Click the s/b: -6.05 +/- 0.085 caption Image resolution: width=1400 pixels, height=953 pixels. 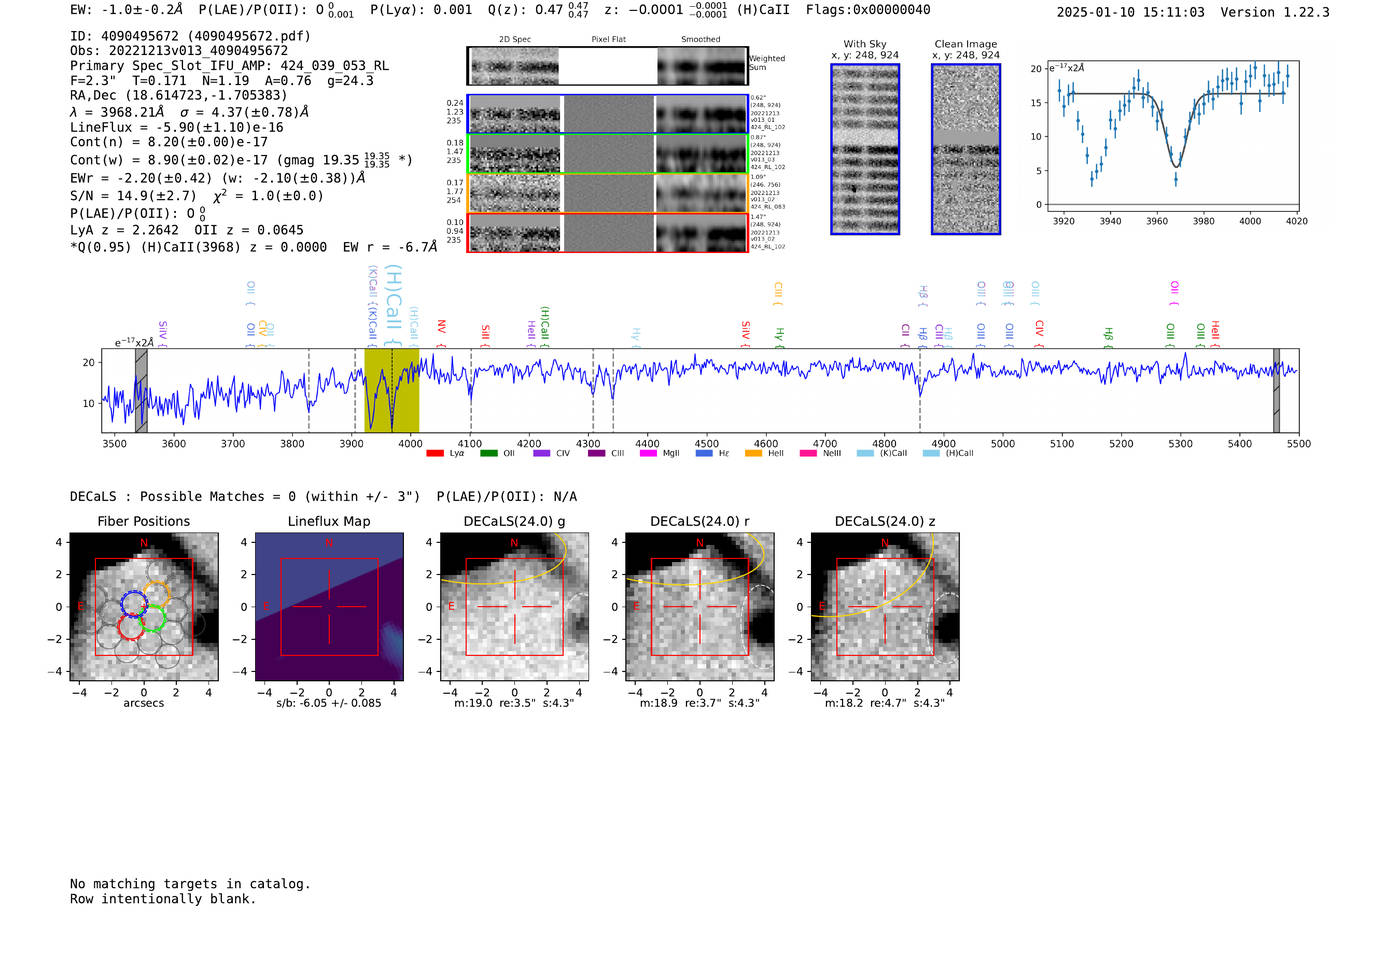329,703
